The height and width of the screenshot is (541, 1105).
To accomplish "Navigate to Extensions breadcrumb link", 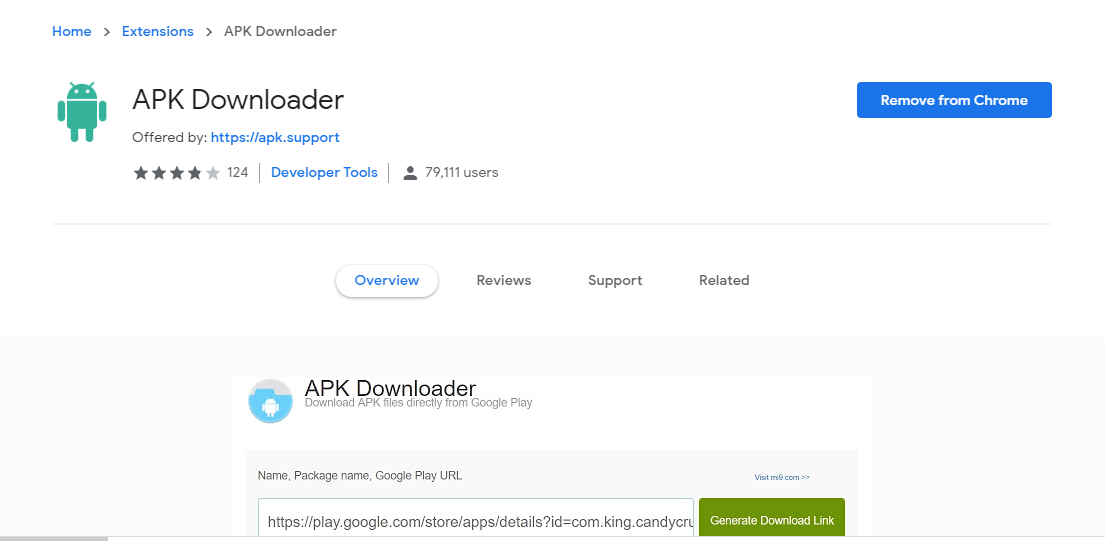I will 157,32.
